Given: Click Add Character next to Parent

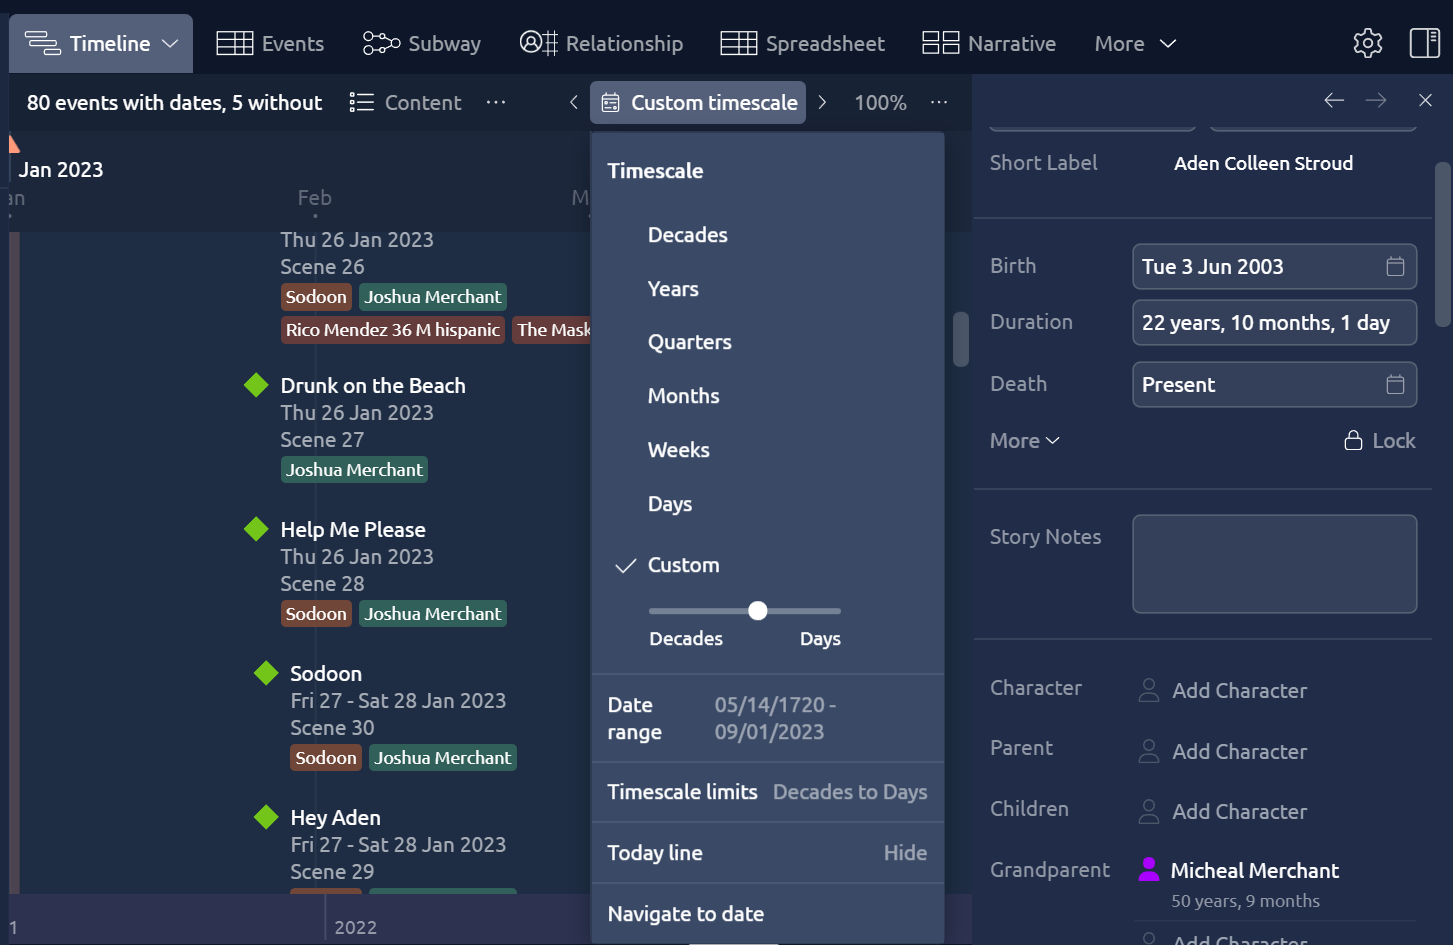Looking at the screenshot, I should 1239,751.
